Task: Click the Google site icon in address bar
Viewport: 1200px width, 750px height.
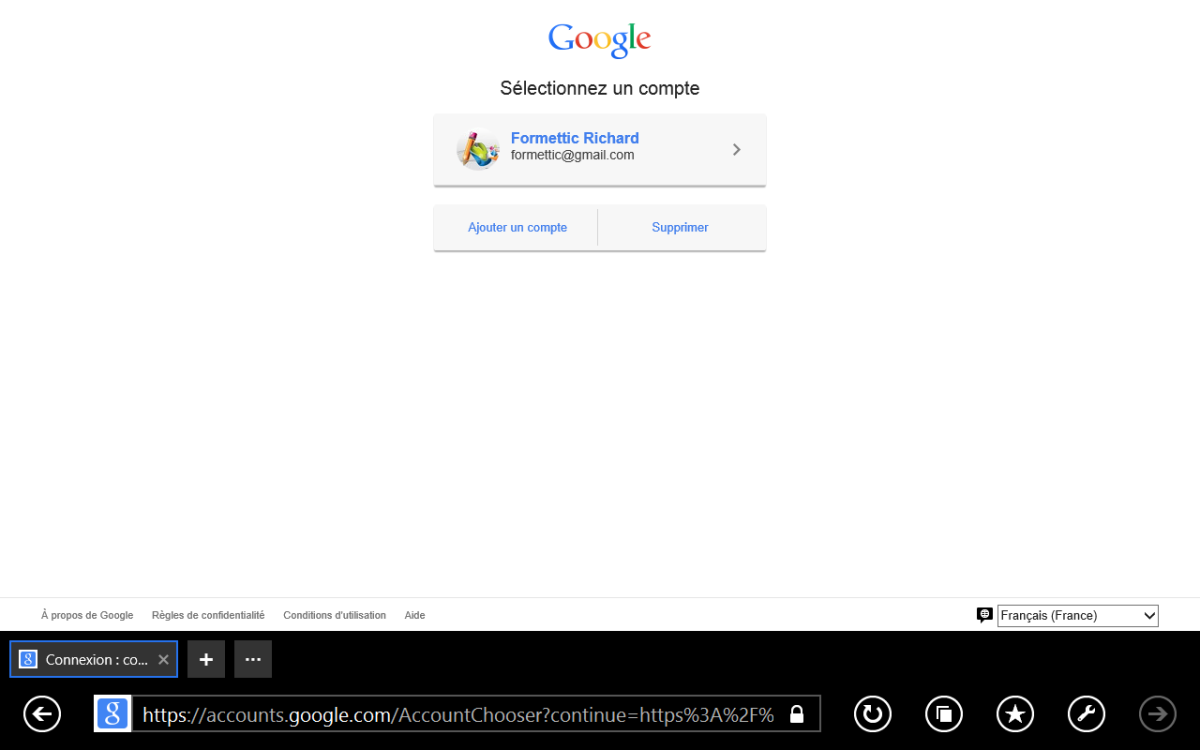Action: [x=113, y=714]
